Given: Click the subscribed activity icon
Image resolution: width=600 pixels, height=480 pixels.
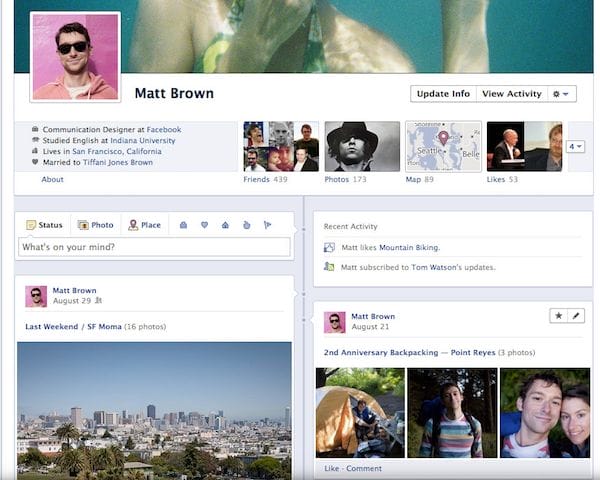Looking at the screenshot, I should click(x=329, y=266).
